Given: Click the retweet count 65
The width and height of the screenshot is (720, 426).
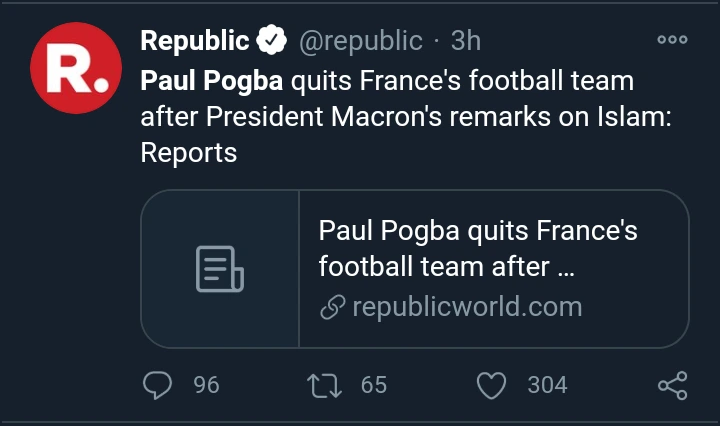Looking at the screenshot, I should tap(374, 385).
